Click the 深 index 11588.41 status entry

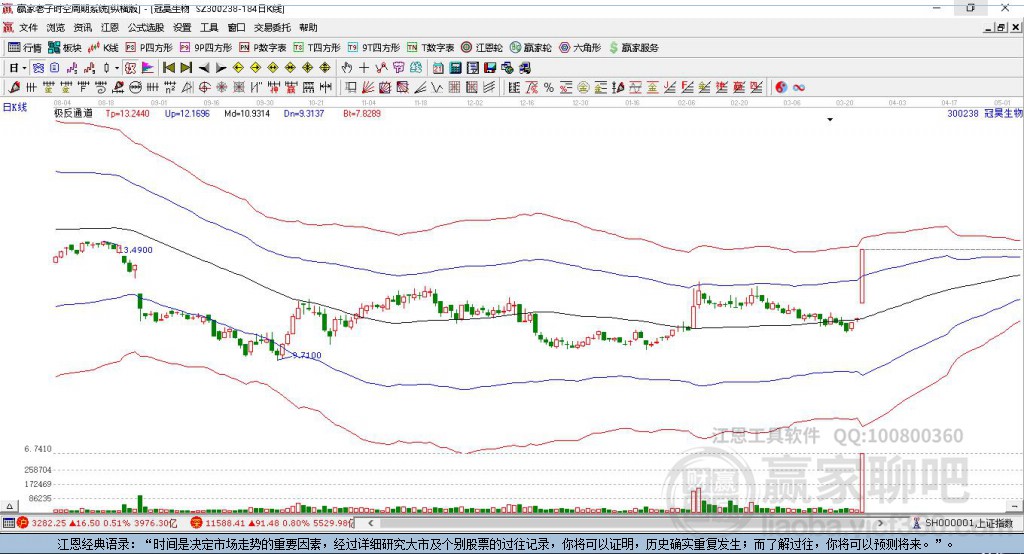[272, 523]
